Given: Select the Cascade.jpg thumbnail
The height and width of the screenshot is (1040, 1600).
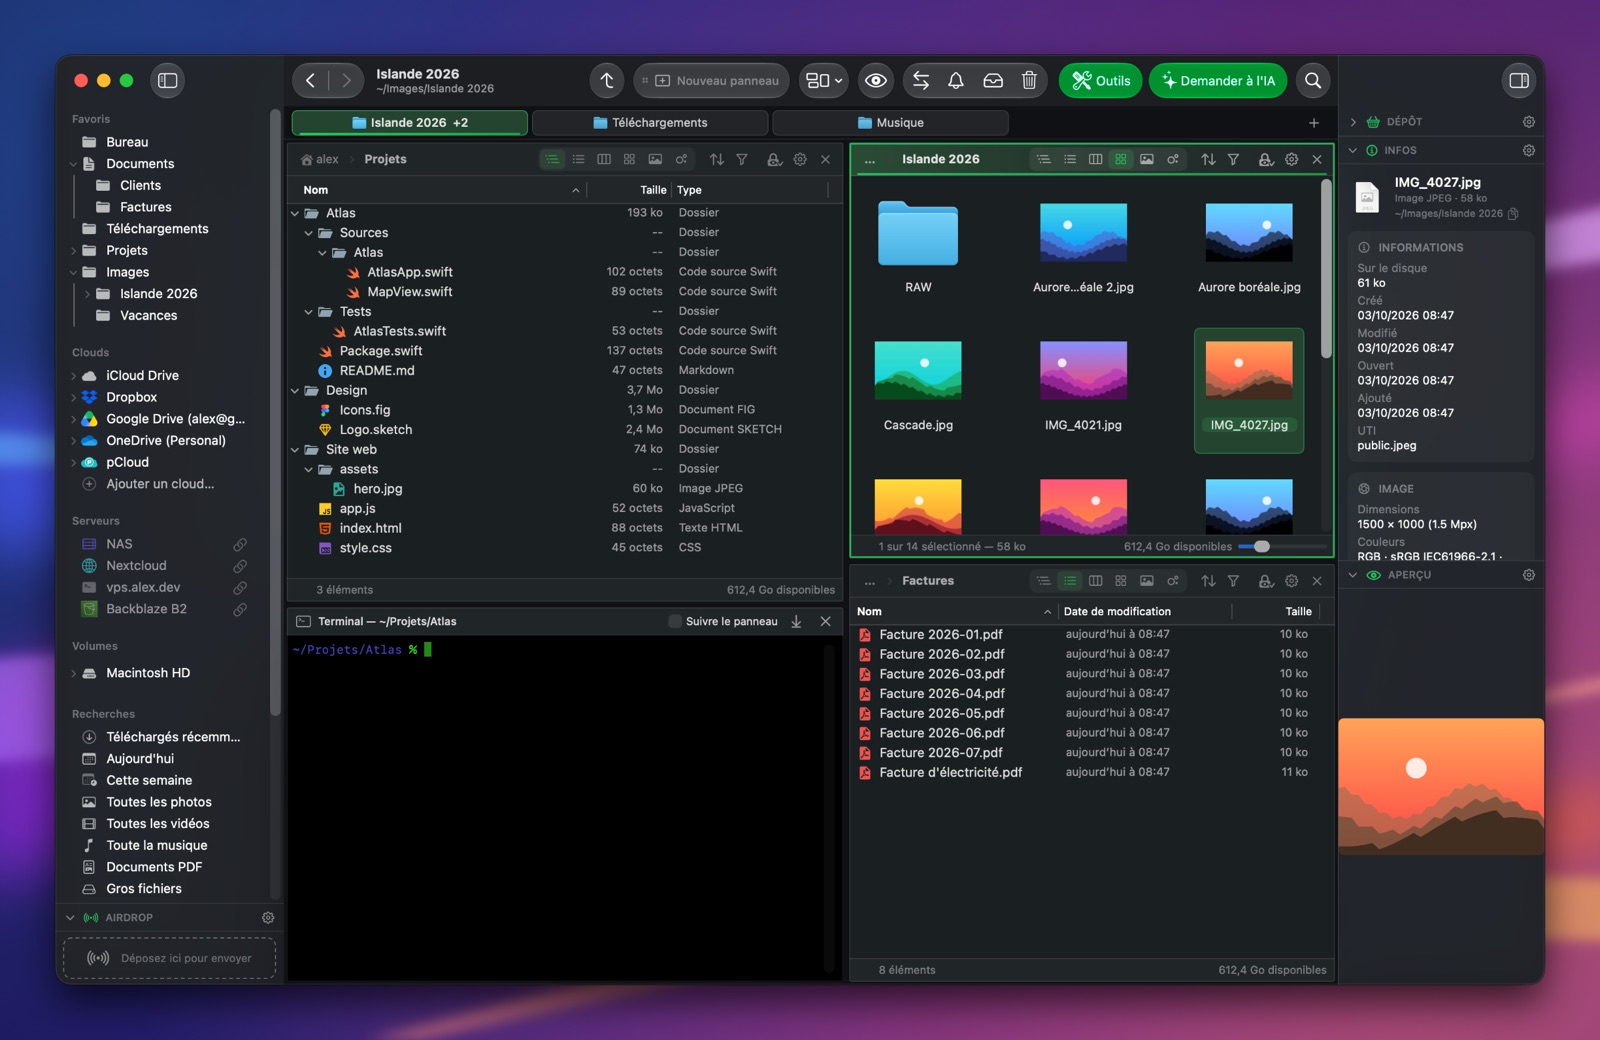Looking at the screenshot, I should coord(918,370).
